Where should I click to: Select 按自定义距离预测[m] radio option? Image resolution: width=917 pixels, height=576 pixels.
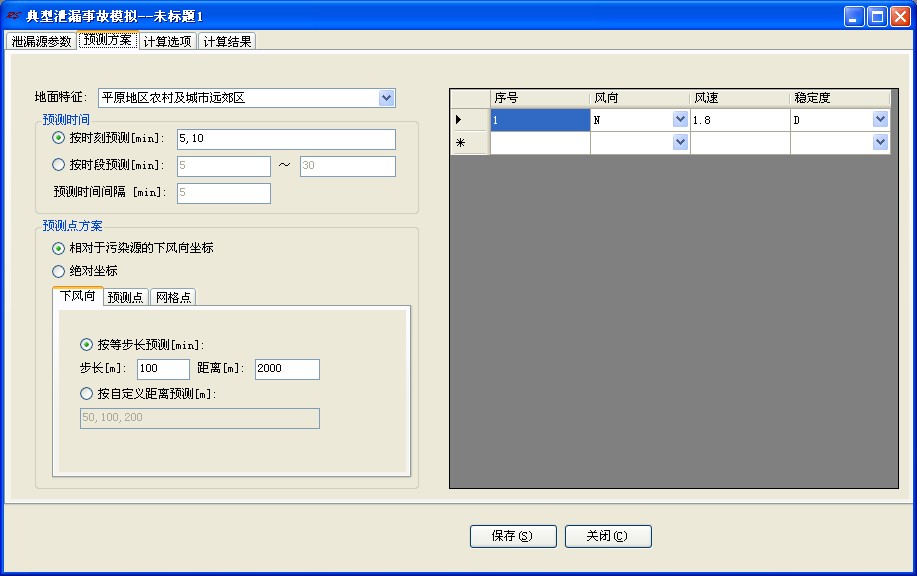tap(86, 394)
